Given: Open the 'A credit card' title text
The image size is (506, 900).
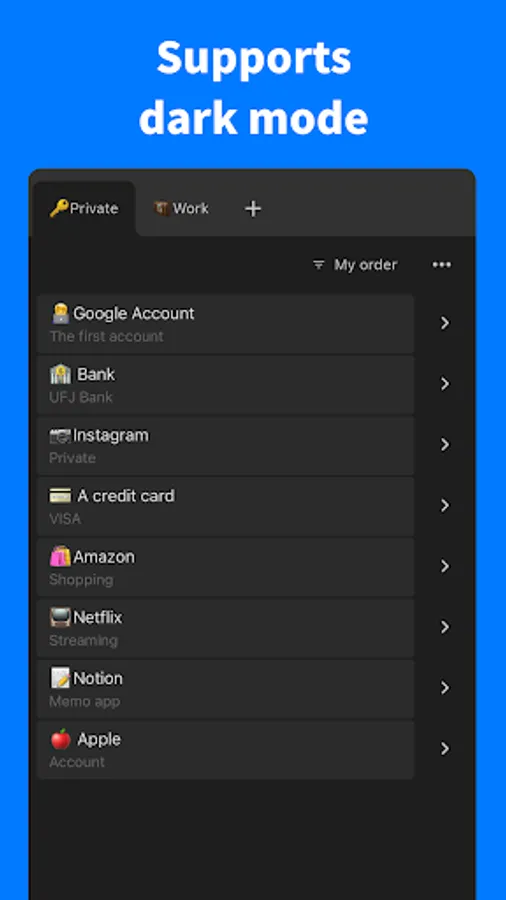Looking at the screenshot, I should point(126,496).
